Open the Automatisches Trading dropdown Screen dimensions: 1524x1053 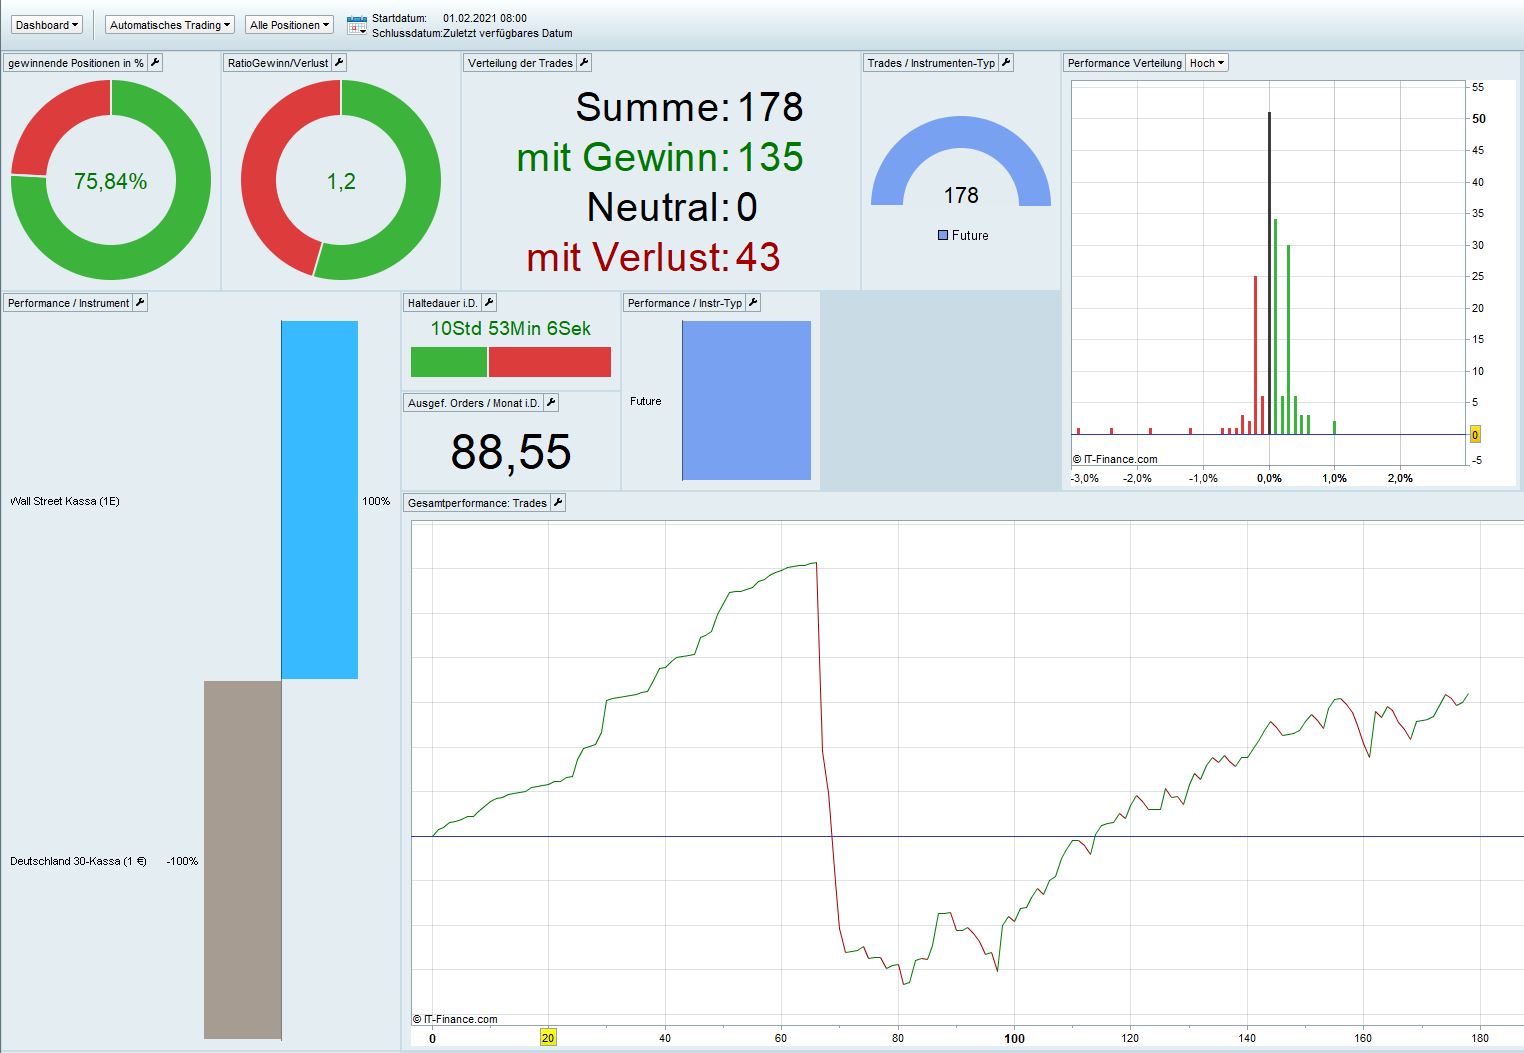[x=170, y=25]
